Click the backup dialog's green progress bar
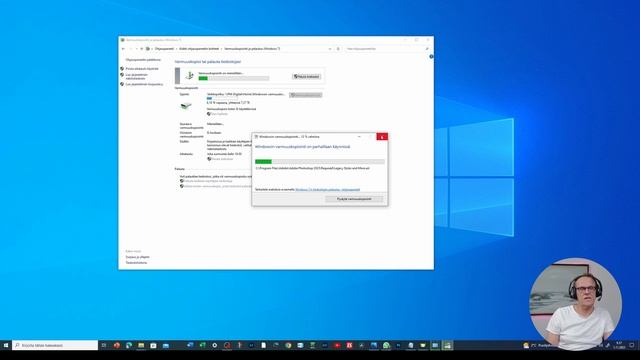 point(320,162)
